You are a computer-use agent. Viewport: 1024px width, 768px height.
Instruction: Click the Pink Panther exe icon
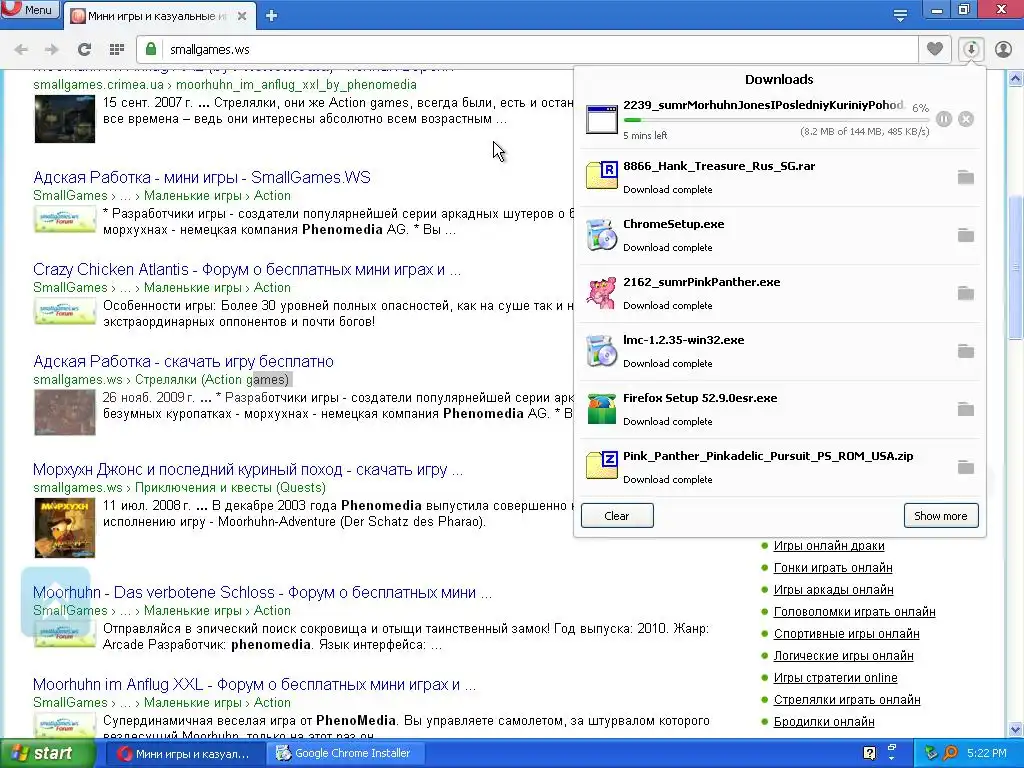pyautogui.click(x=601, y=293)
